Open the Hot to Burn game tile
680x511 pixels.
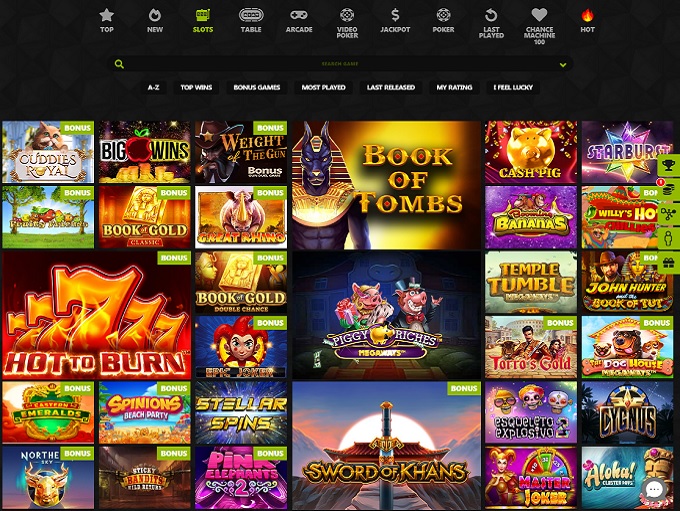click(x=97, y=315)
